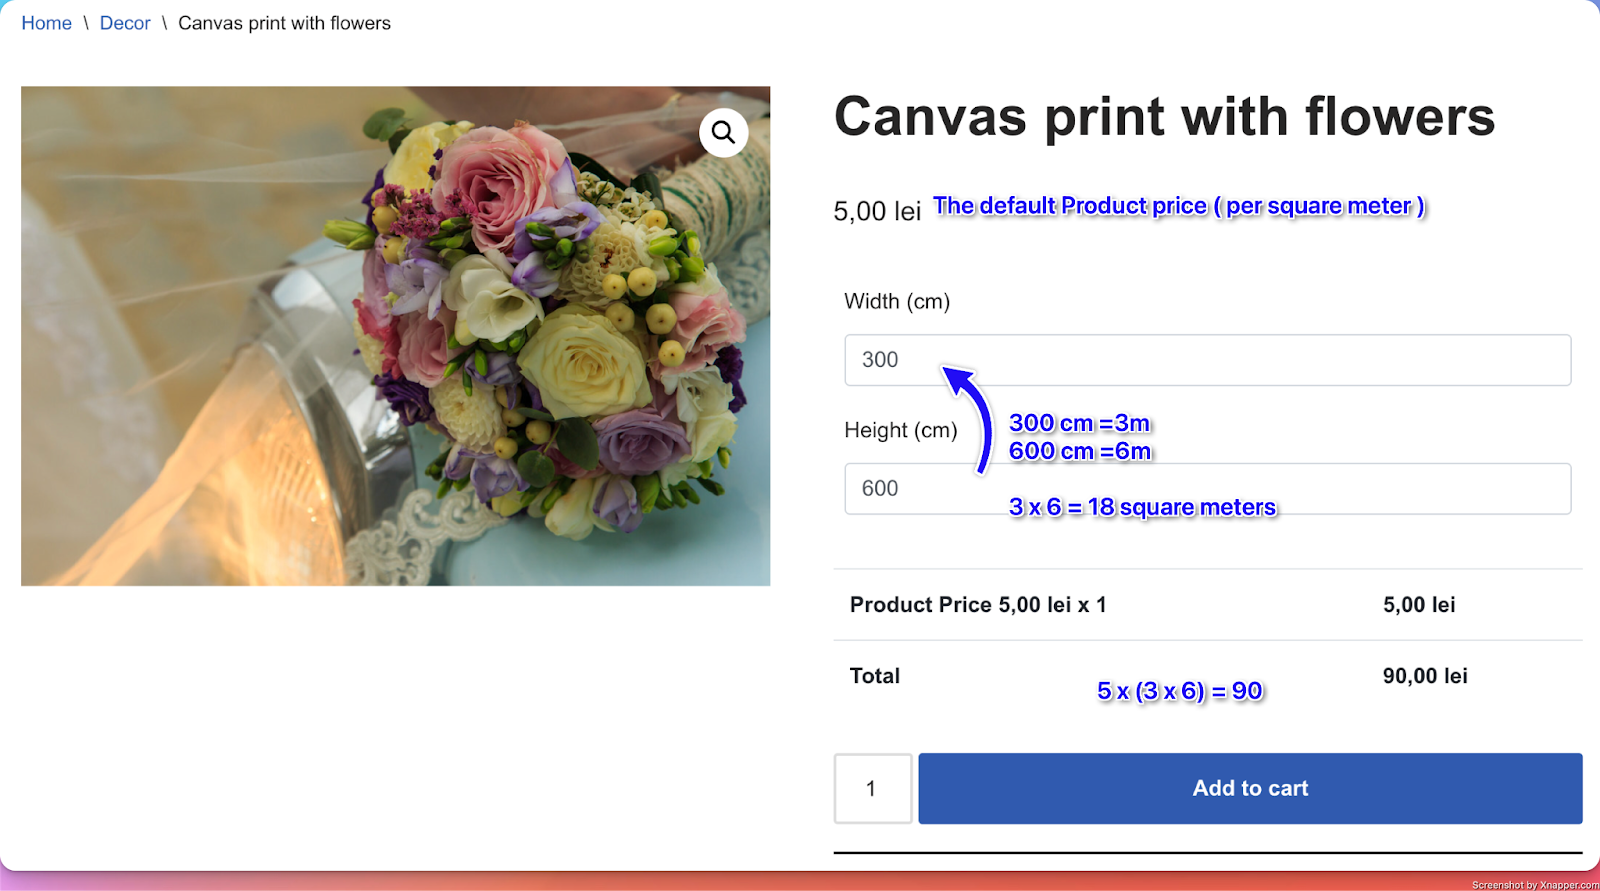The image size is (1600, 891).
Task: Click the Canvas print with flowers heading
Action: point(1164,116)
